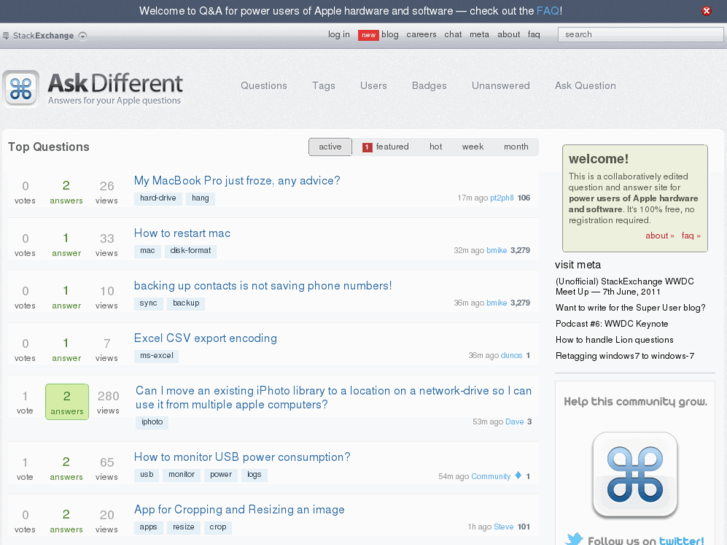Open 'Excel CSV export encoding' question
The width and height of the screenshot is (727, 545).
(x=205, y=338)
